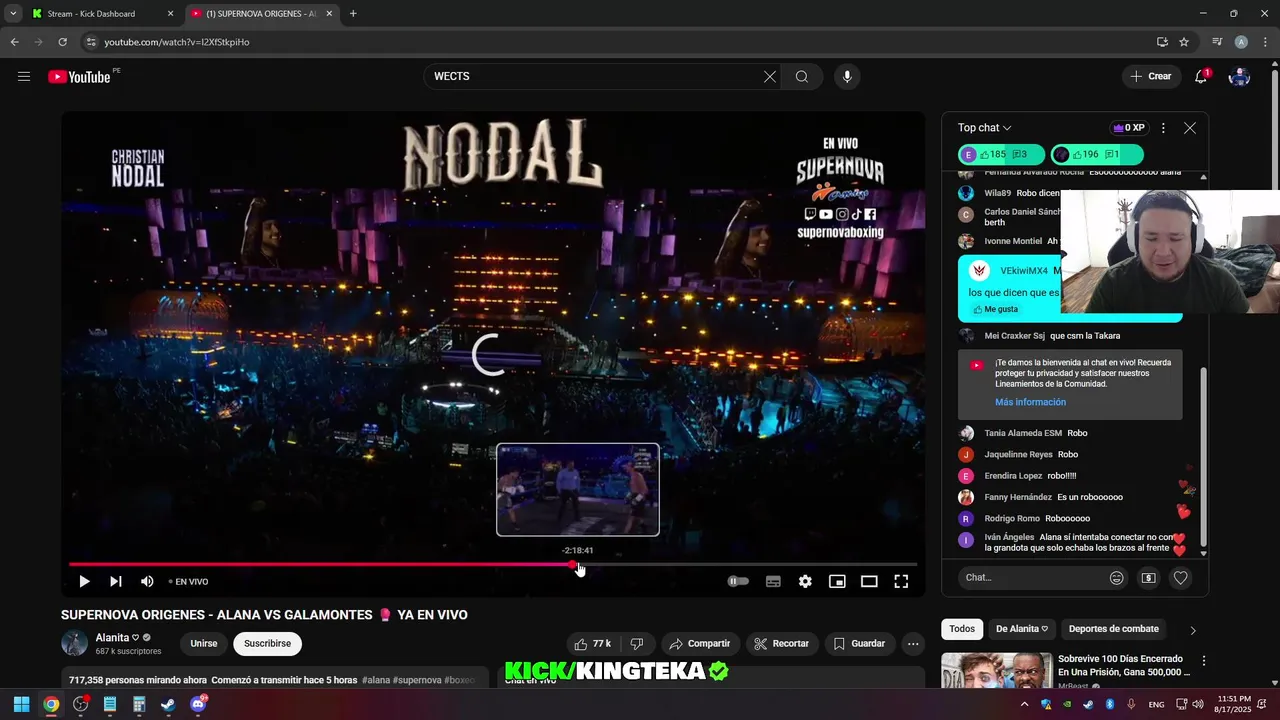This screenshot has width=1280, height=720.
Task: Open the Sobrevive 100 Días Encerrado video thumbnail
Action: click(x=996, y=671)
